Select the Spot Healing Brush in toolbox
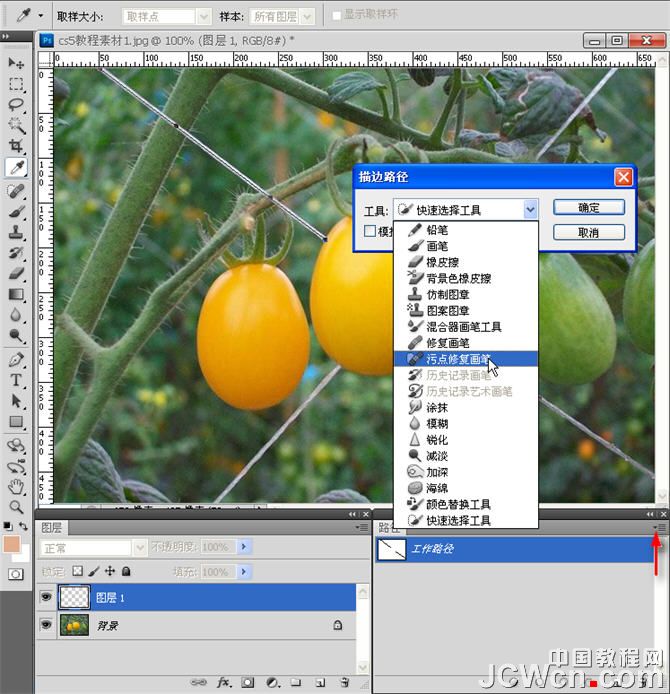 coord(16,191)
